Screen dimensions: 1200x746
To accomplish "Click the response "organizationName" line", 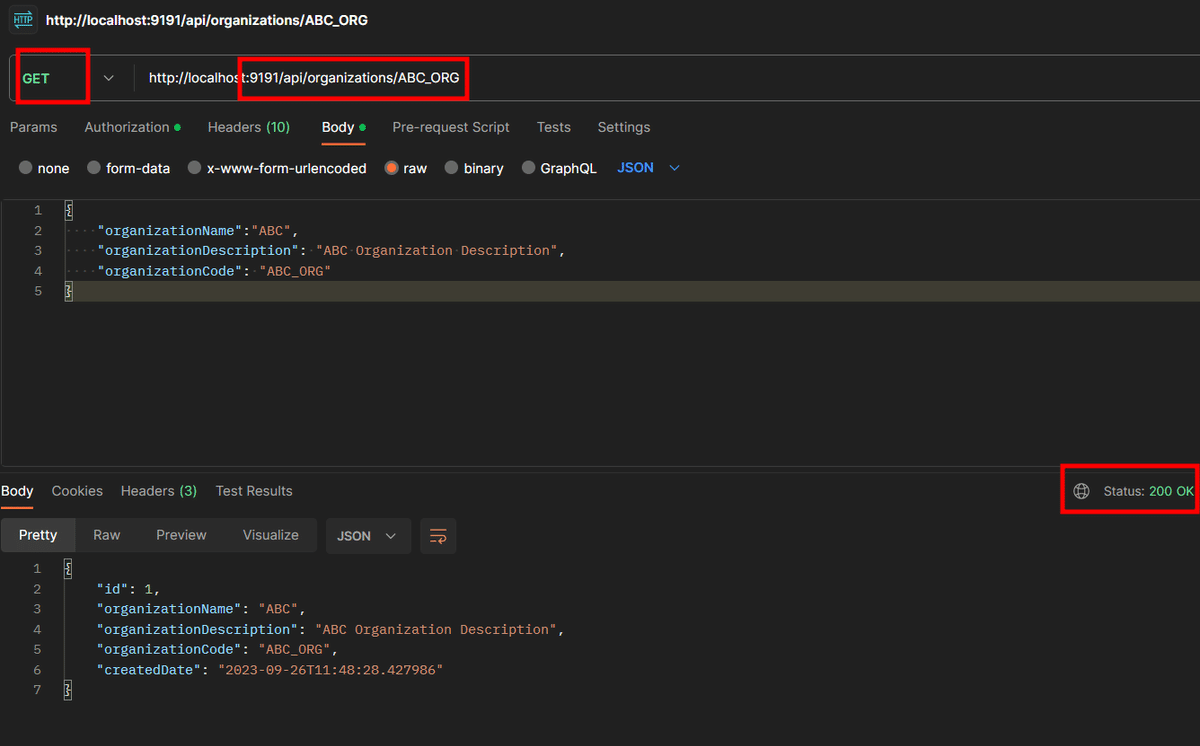I will [199, 609].
